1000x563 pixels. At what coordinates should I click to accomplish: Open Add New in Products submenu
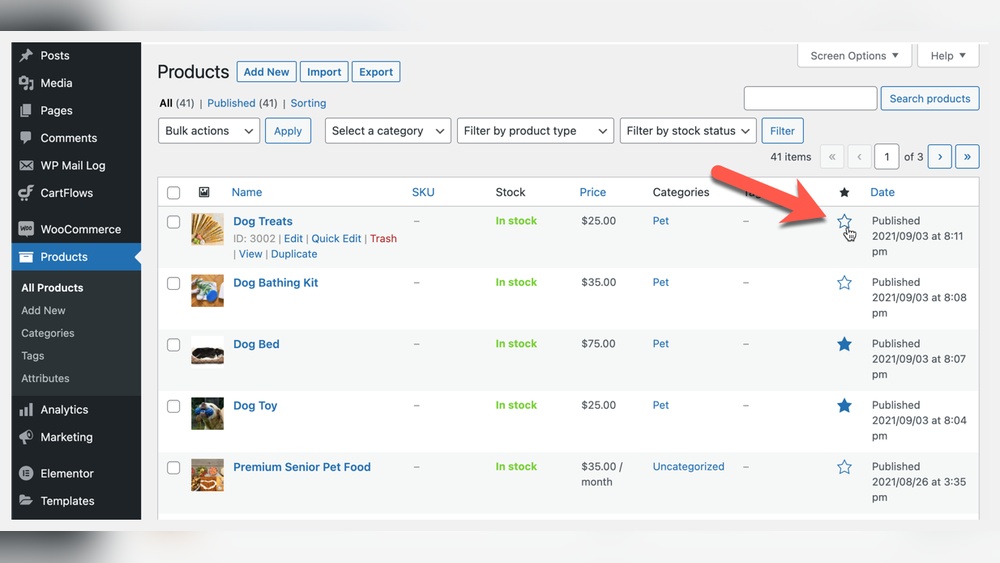pos(43,311)
